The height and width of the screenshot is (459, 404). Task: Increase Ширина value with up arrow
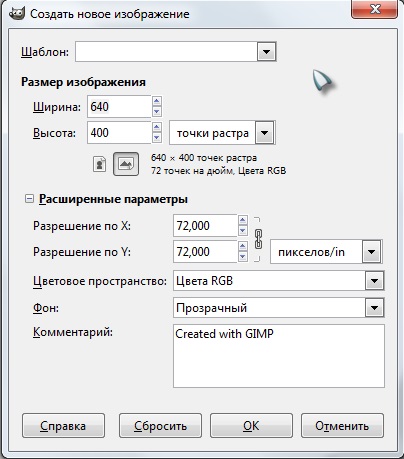tap(157, 101)
